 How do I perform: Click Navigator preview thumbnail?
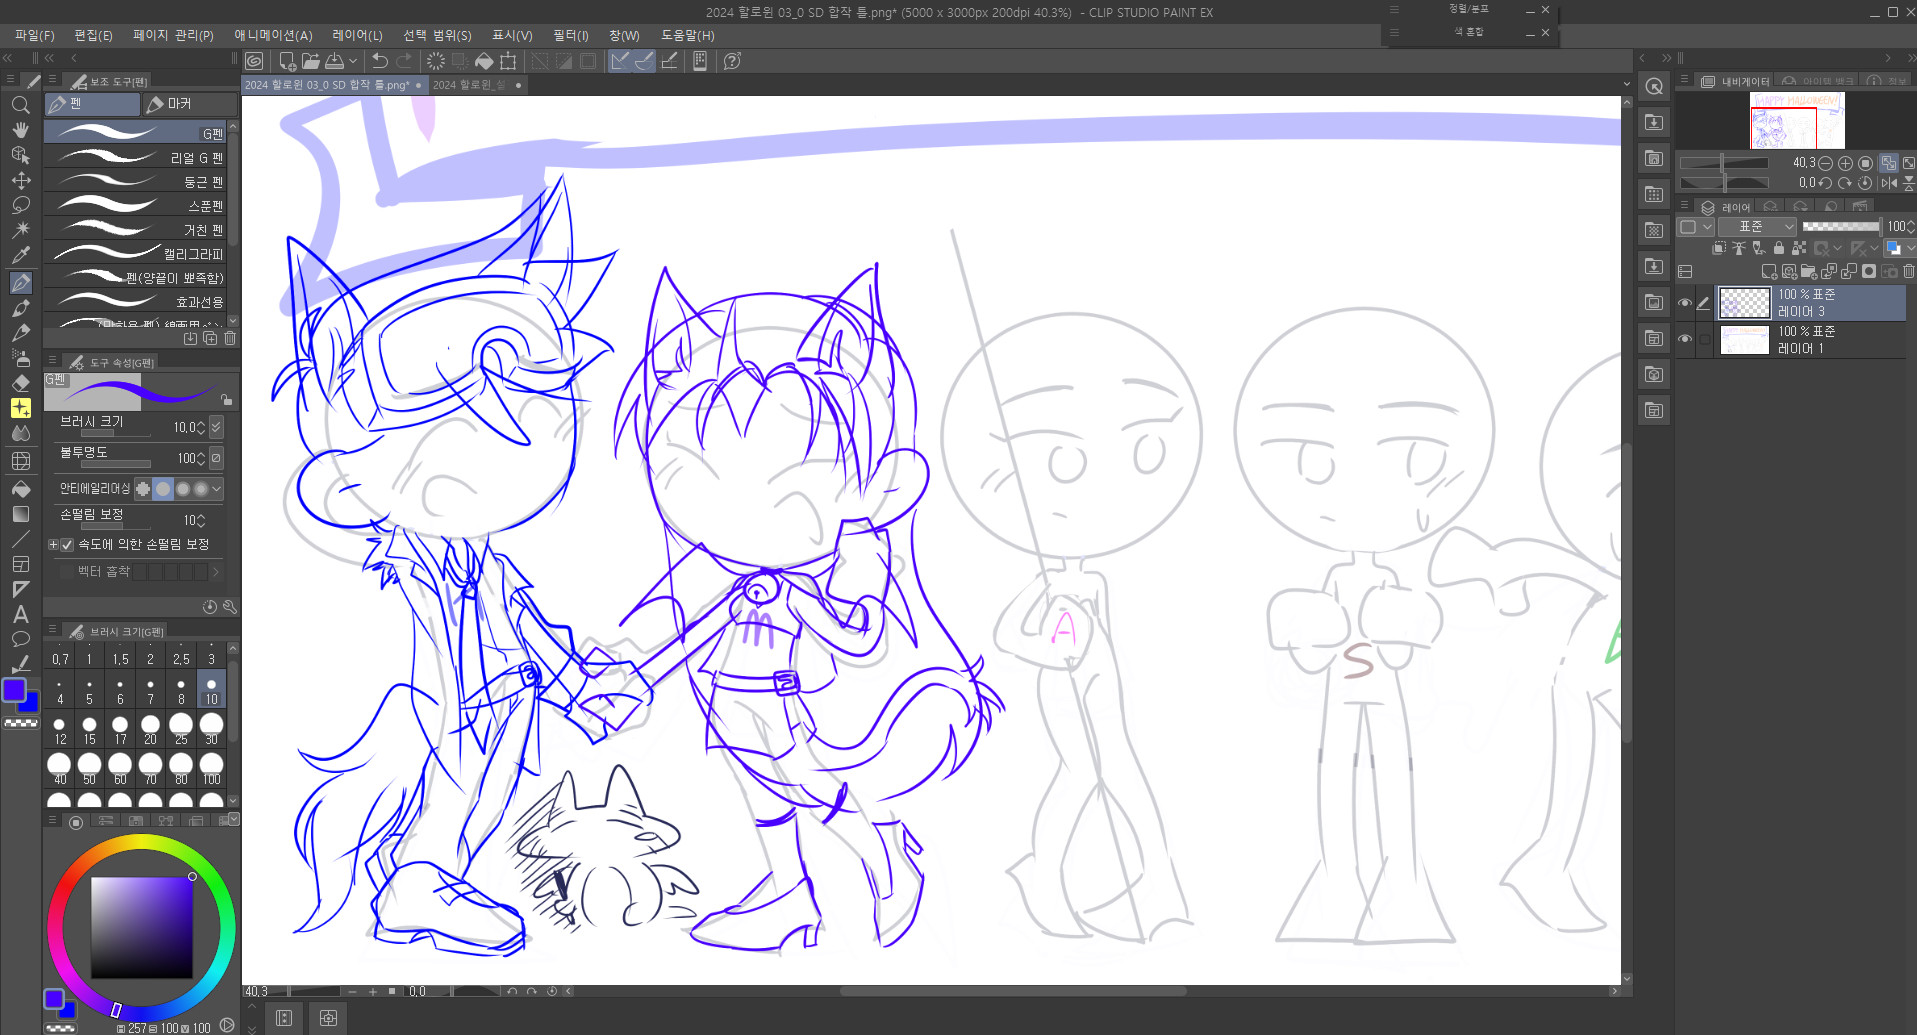[x=1797, y=121]
